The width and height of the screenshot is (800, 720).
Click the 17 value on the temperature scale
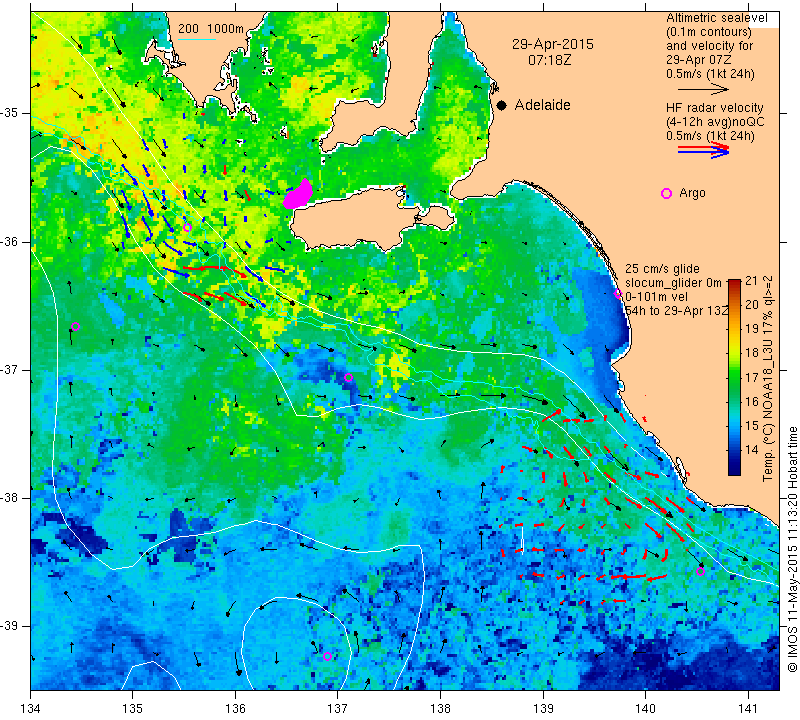[x=752, y=377]
